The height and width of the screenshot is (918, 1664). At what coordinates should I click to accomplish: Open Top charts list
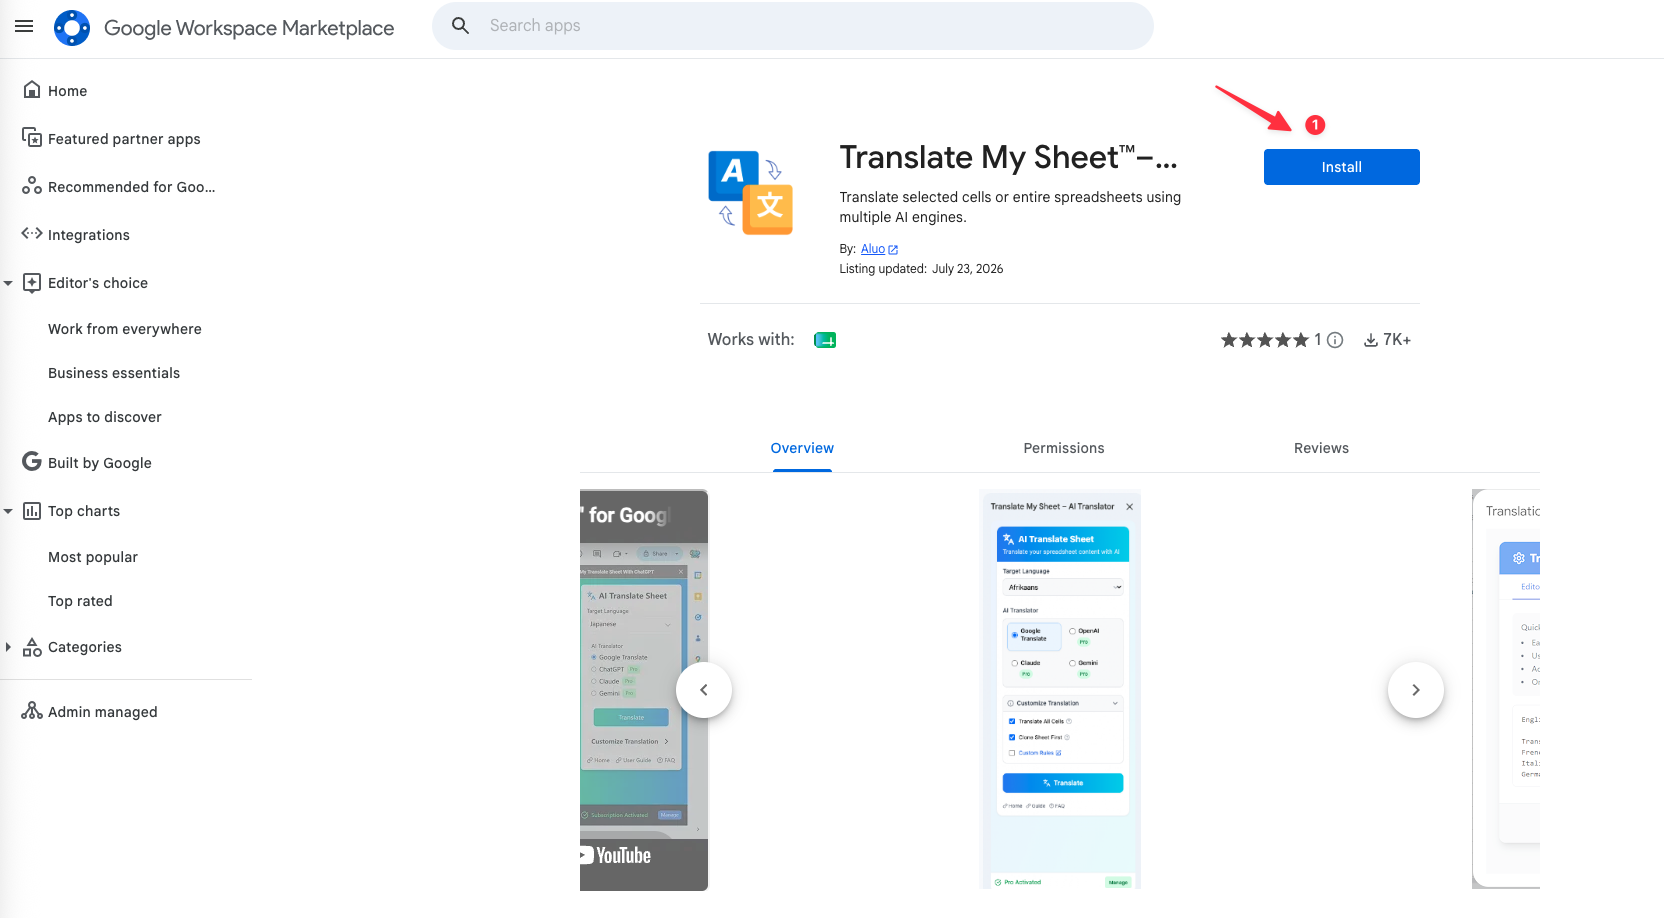coord(84,511)
